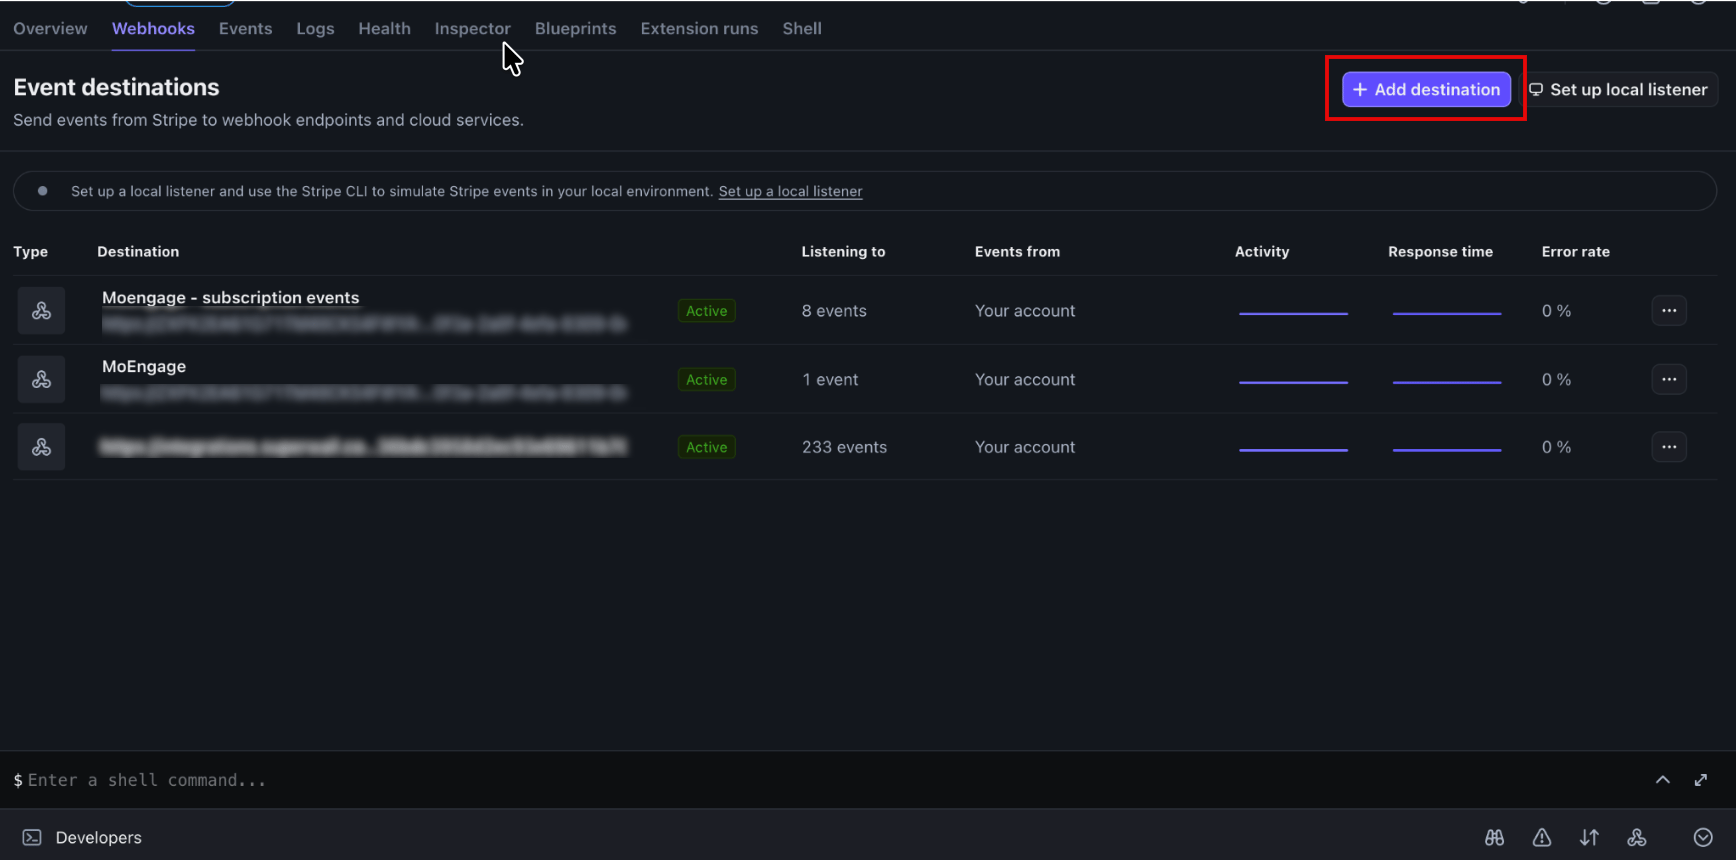The width and height of the screenshot is (1736, 860).
Task: Open more options for Moengage subscription events row
Action: [1669, 311]
